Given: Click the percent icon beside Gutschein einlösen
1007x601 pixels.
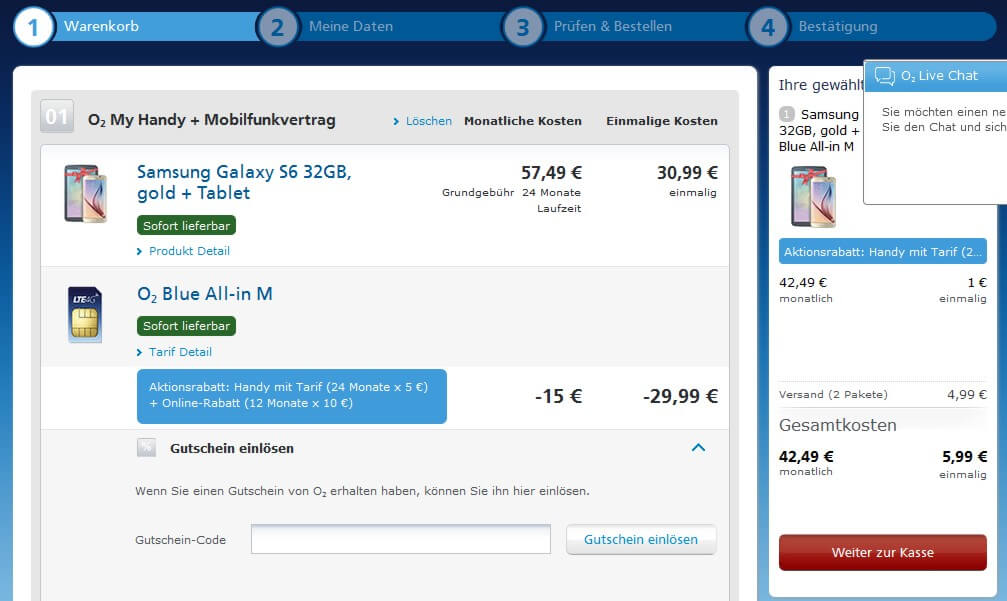Looking at the screenshot, I should click(147, 448).
